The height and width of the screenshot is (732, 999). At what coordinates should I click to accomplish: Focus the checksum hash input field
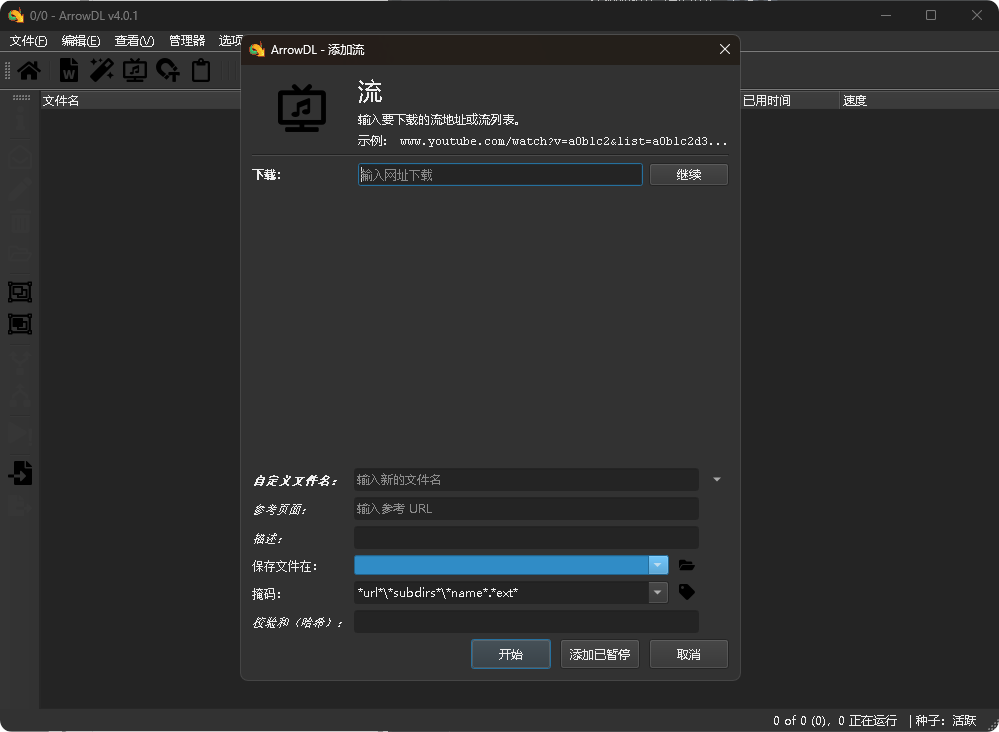coord(526,622)
